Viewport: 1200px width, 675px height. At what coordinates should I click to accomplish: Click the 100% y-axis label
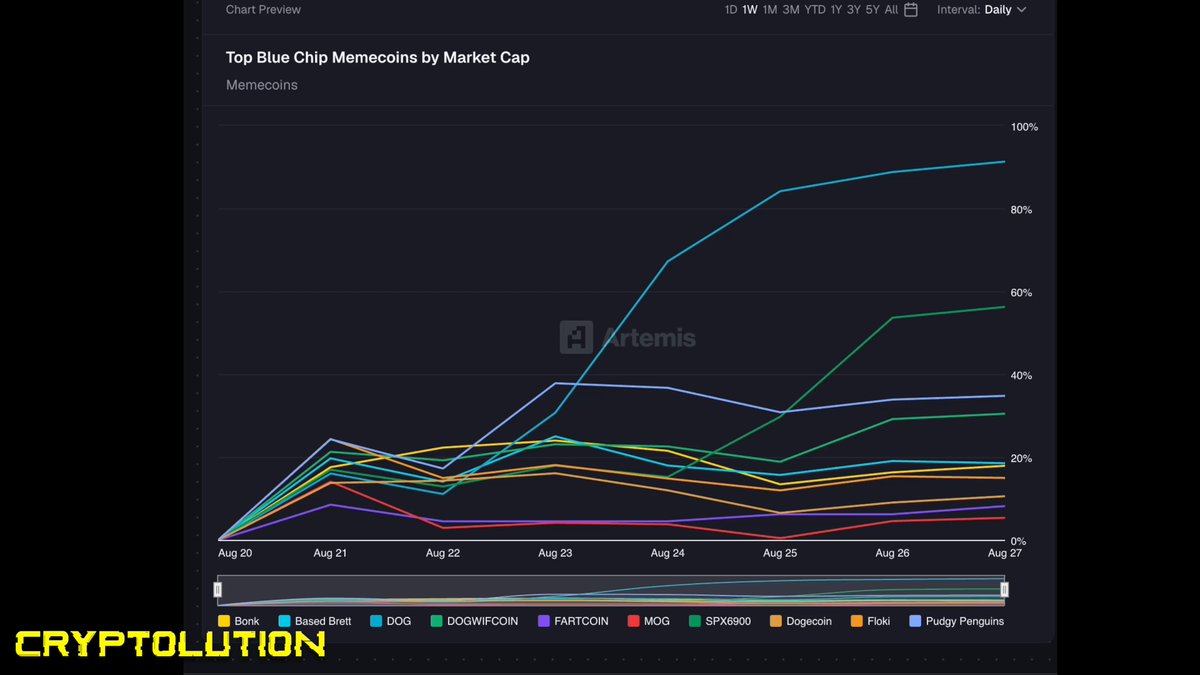(x=1025, y=128)
